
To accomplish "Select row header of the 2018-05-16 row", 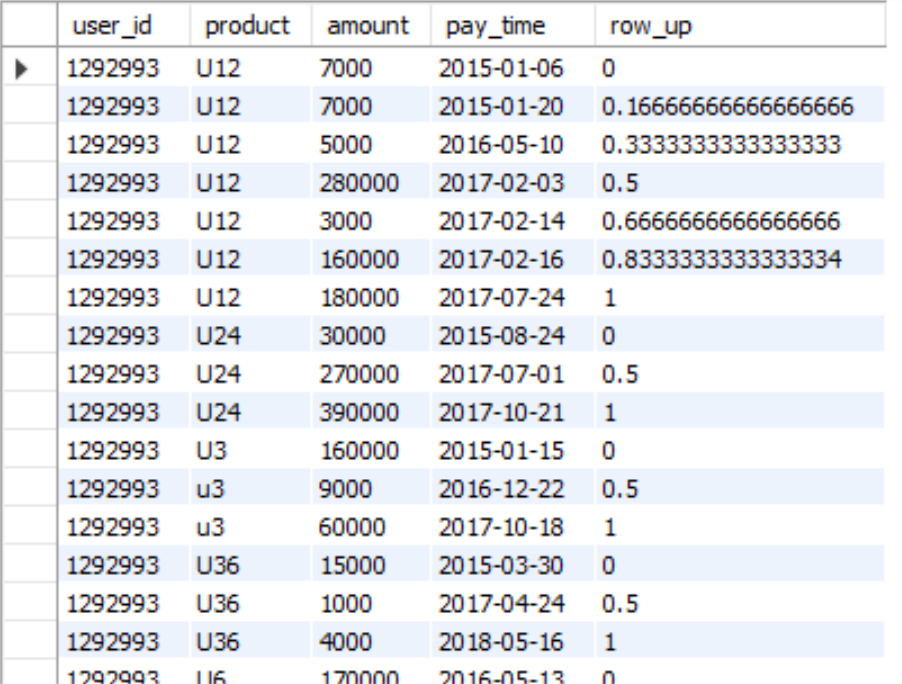I will (x=30, y=642).
